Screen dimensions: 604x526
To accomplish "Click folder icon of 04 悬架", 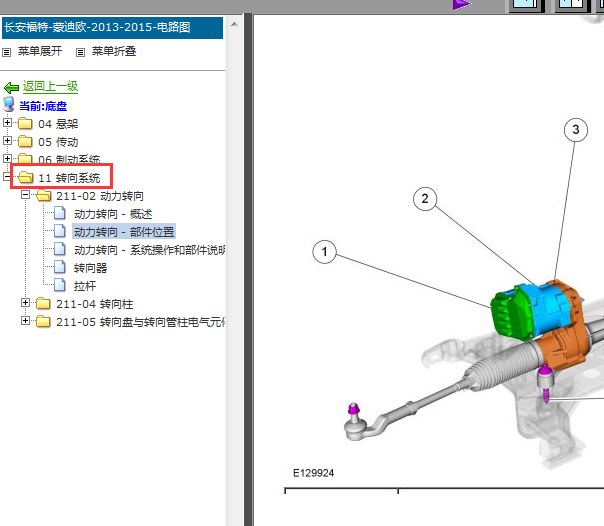I will [25, 124].
